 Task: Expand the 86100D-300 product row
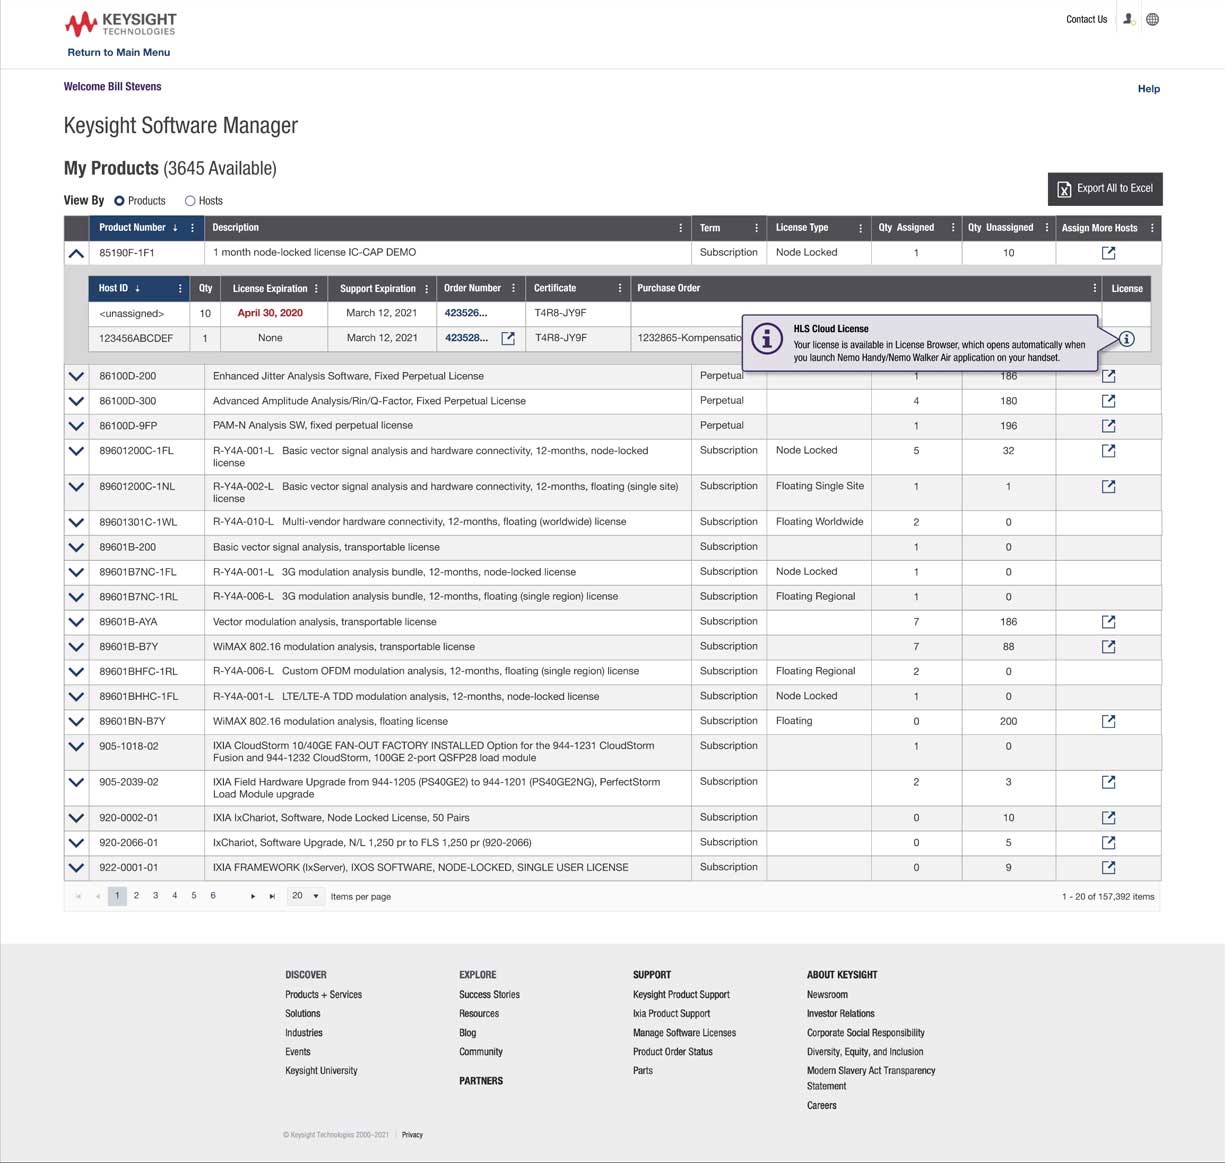(x=76, y=400)
